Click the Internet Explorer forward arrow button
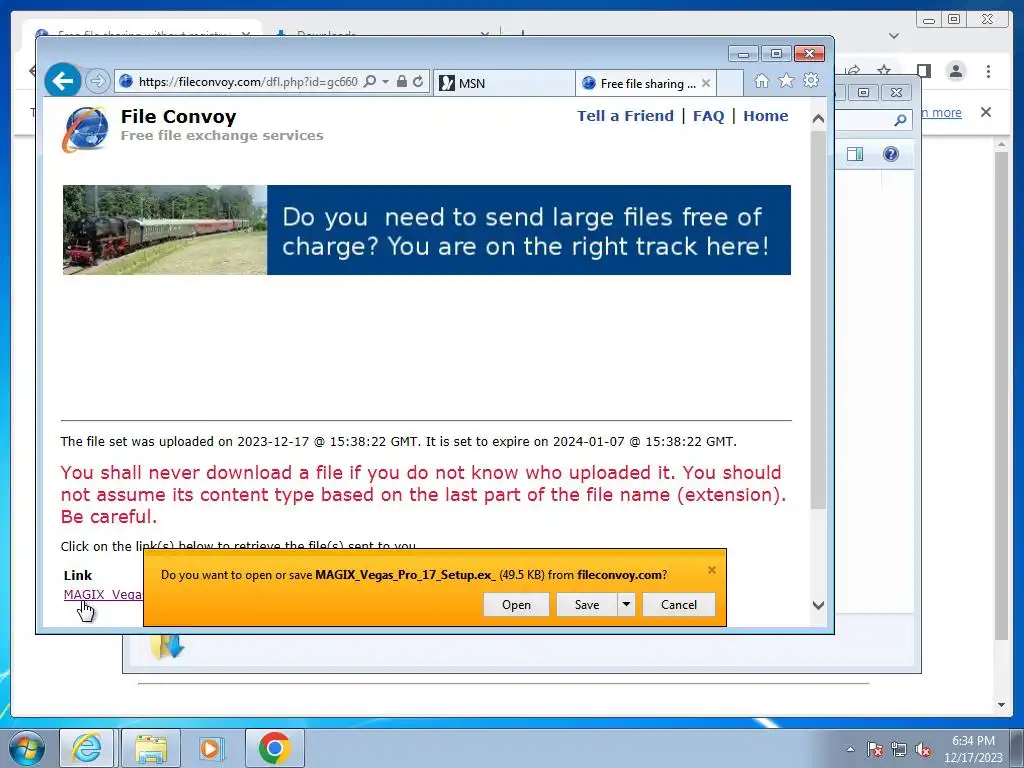The image size is (1024, 768). click(97, 82)
